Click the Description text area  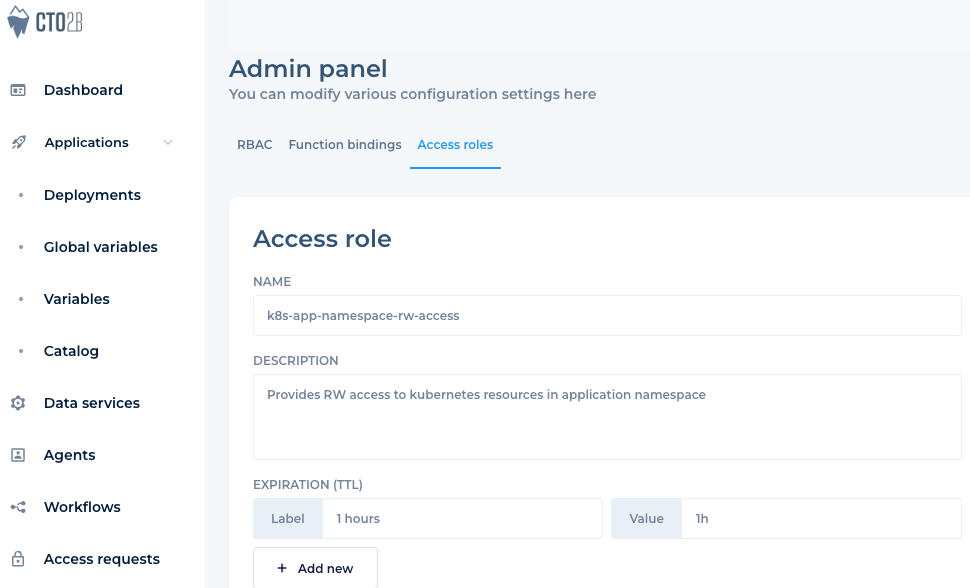point(606,416)
